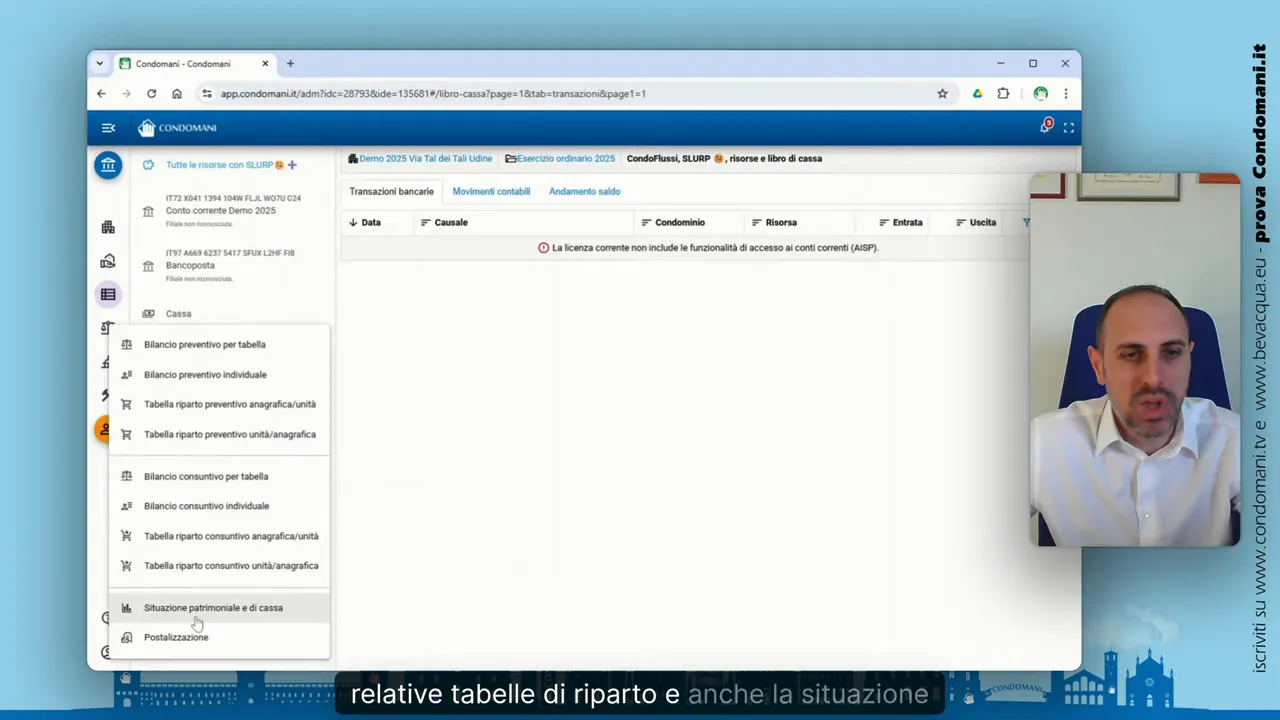
Task: Open the buildings icon in the left rail
Action: coord(108,228)
